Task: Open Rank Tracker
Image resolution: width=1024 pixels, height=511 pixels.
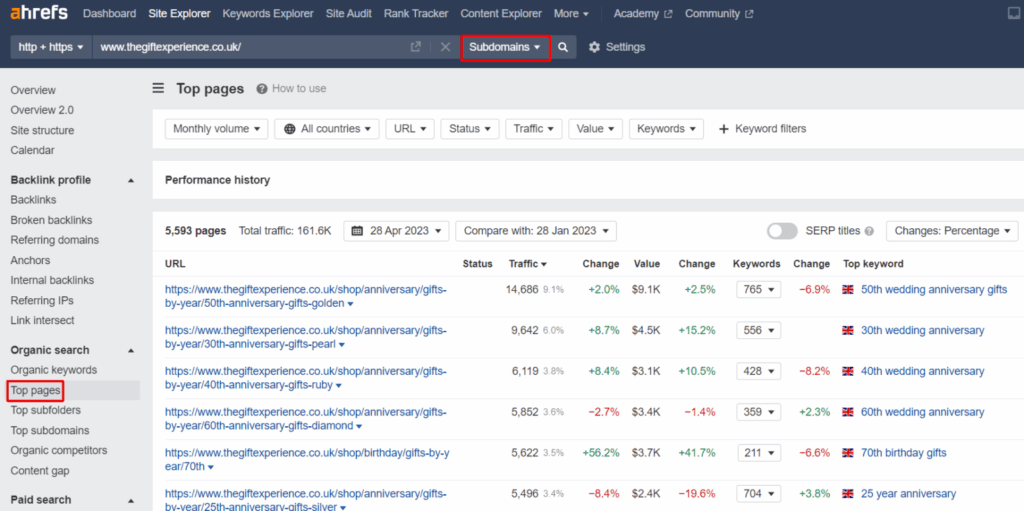Action: (x=416, y=13)
